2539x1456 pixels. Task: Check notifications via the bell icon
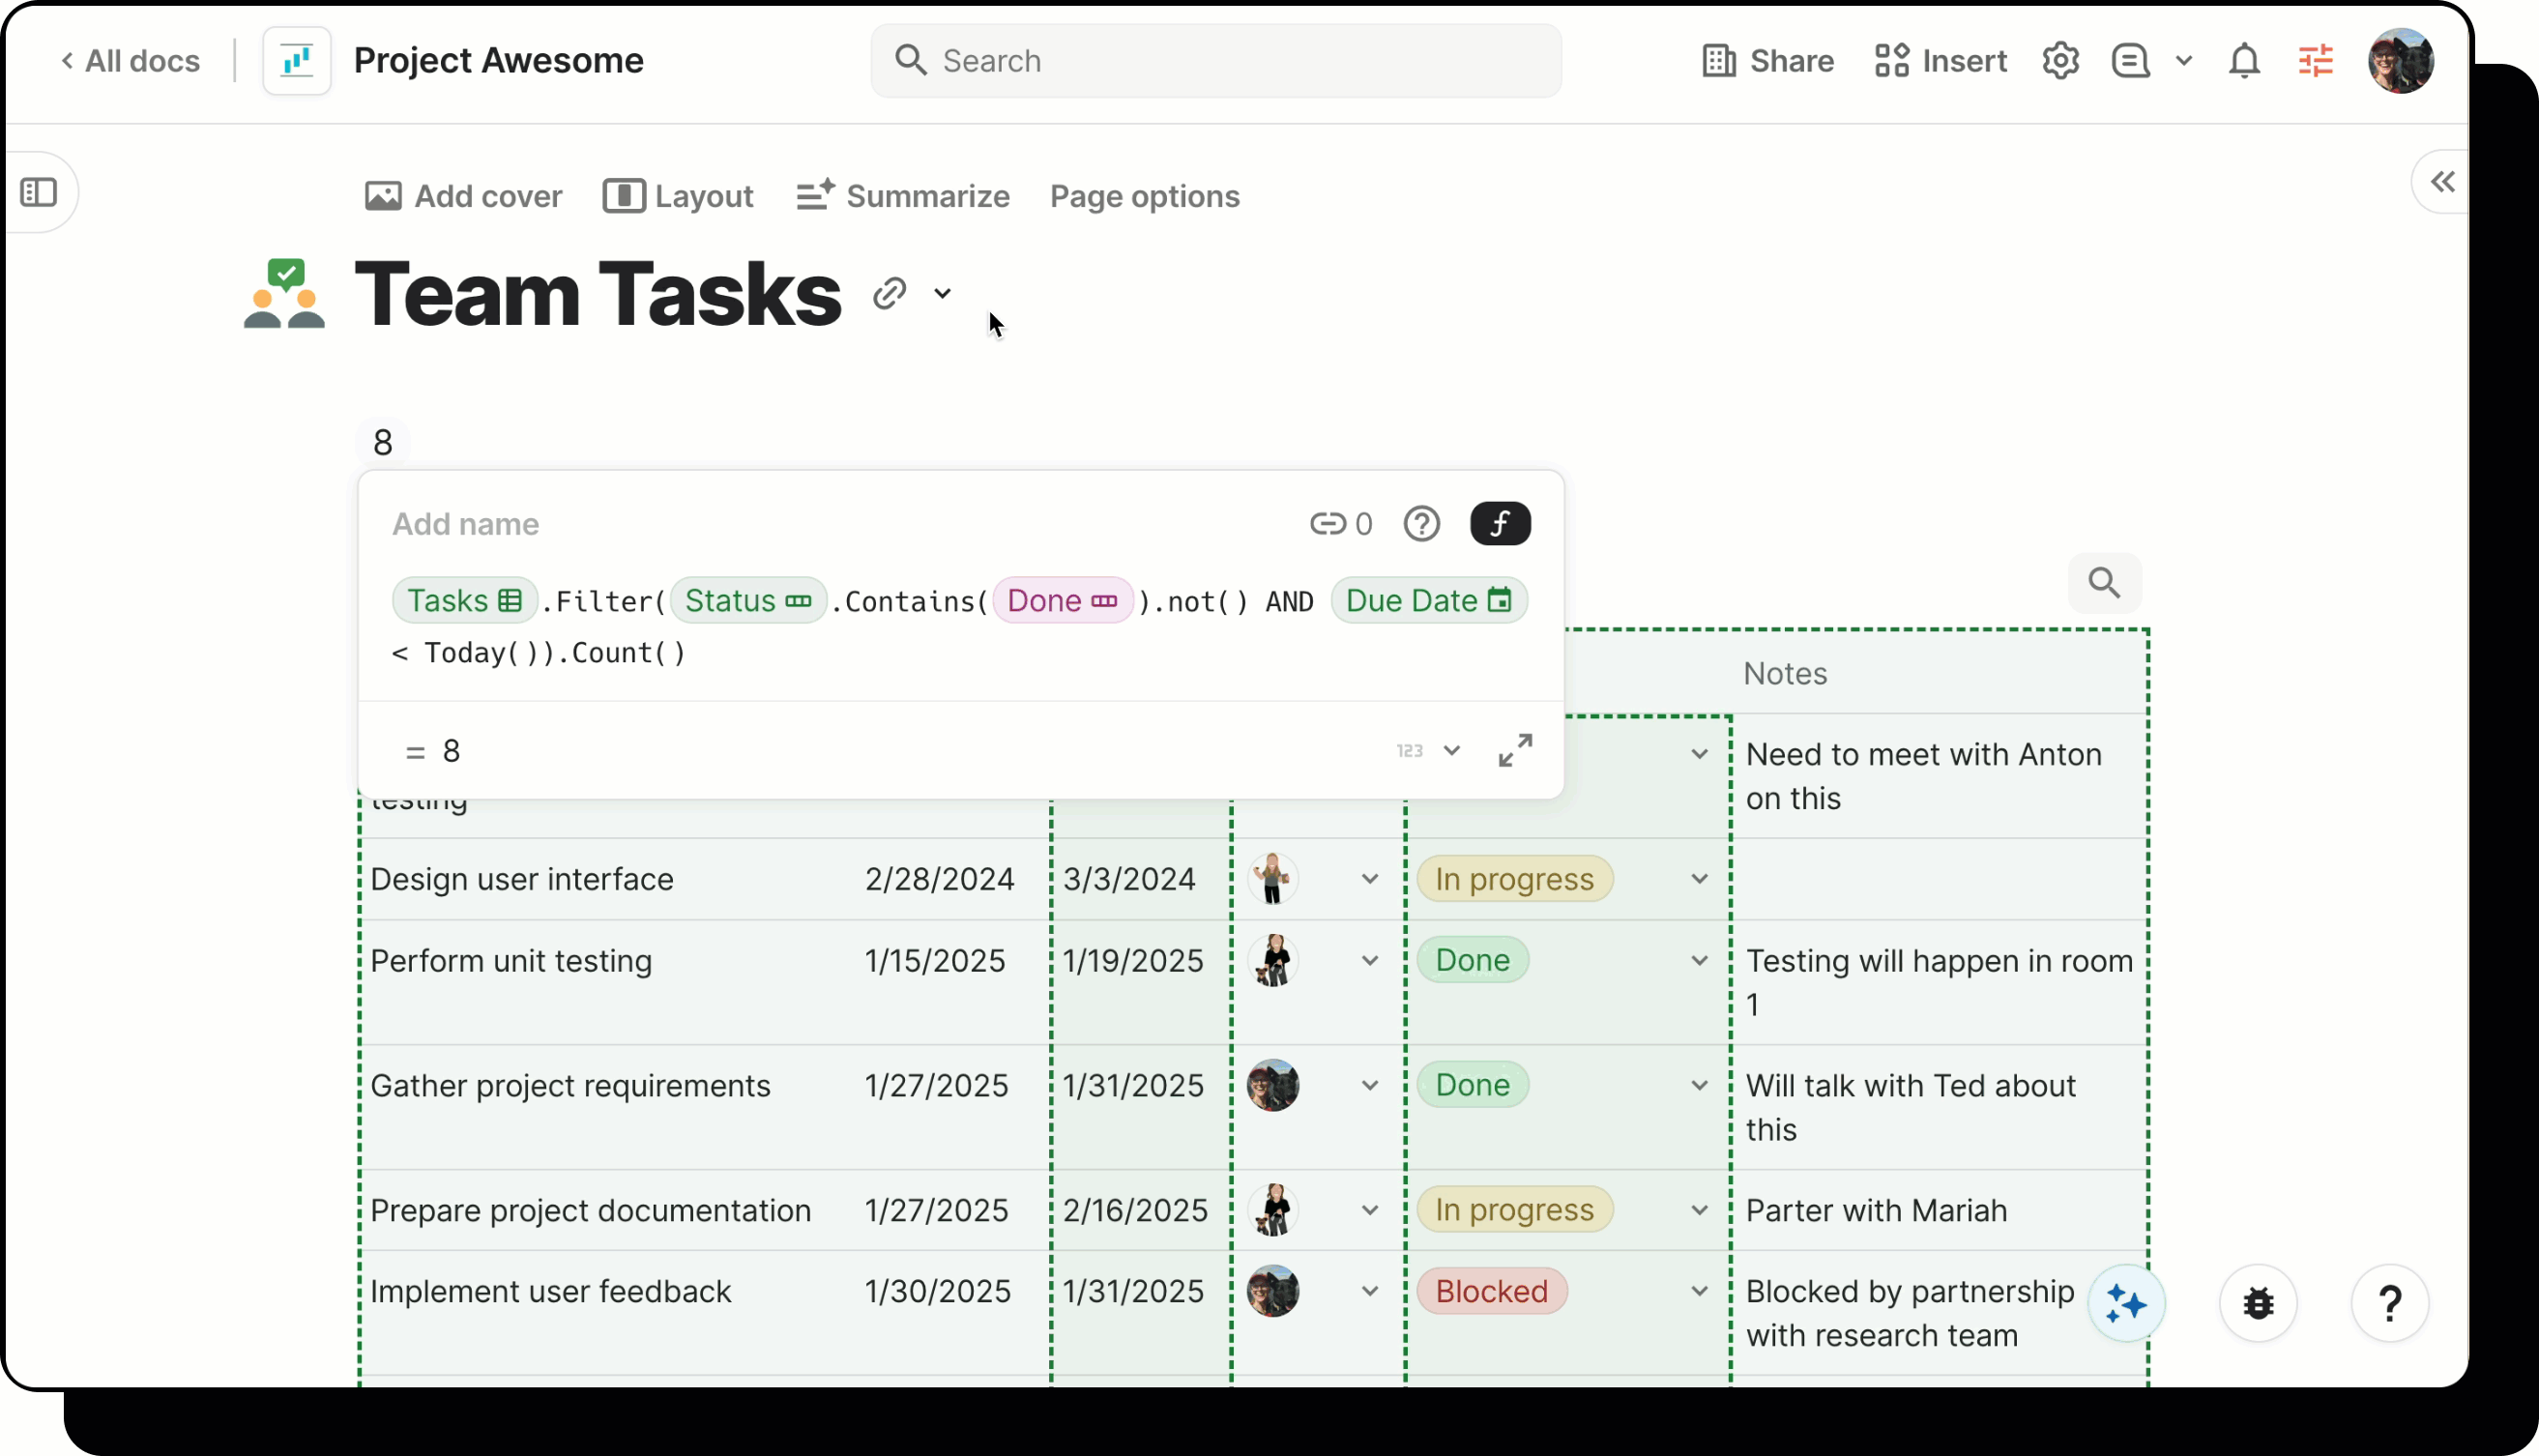pos(2243,60)
